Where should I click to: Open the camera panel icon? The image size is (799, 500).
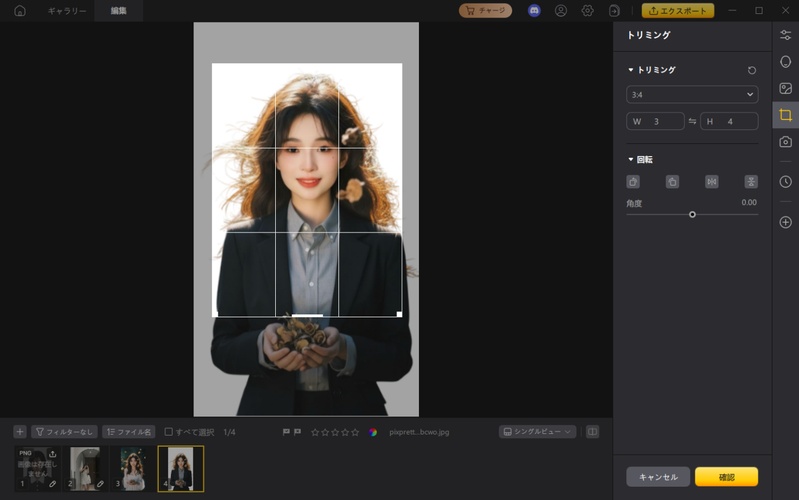785,142
